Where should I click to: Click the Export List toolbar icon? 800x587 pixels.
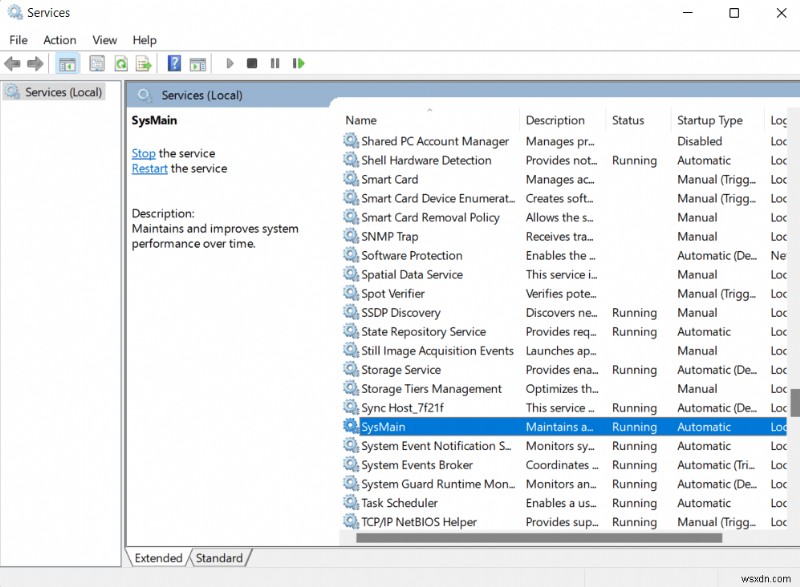[x=144, y=63]
